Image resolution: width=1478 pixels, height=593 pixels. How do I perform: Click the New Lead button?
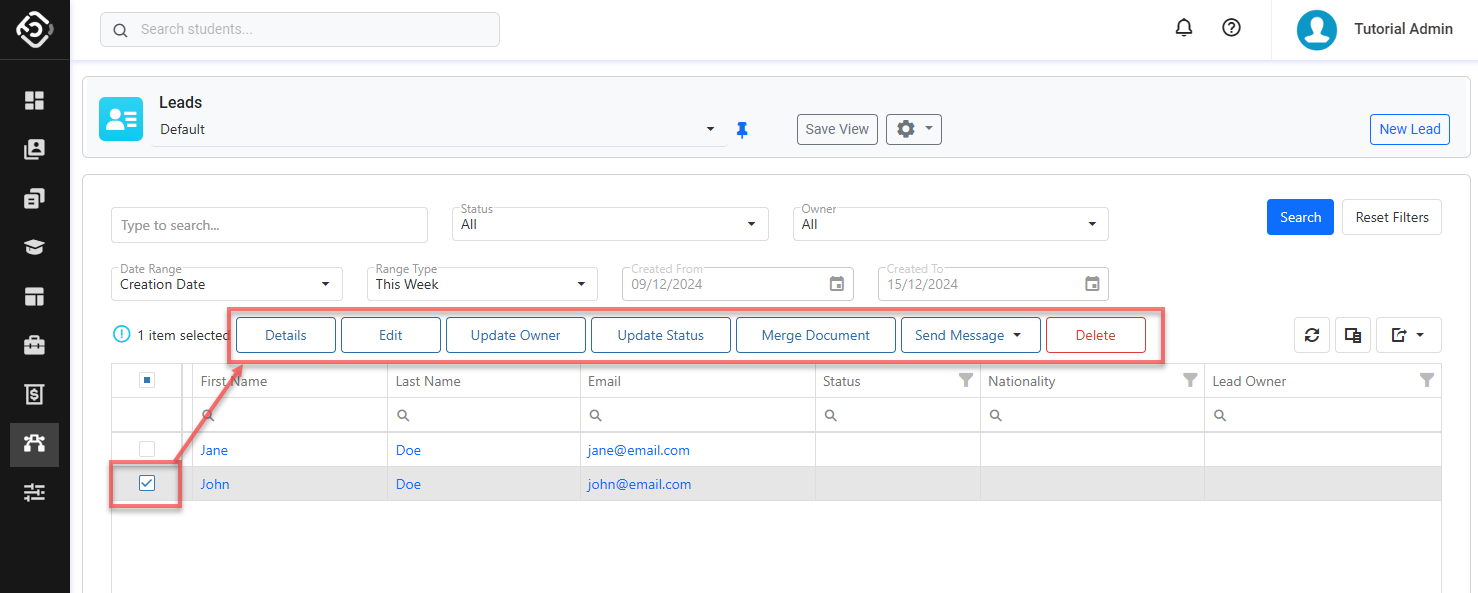pos(1409,130)
